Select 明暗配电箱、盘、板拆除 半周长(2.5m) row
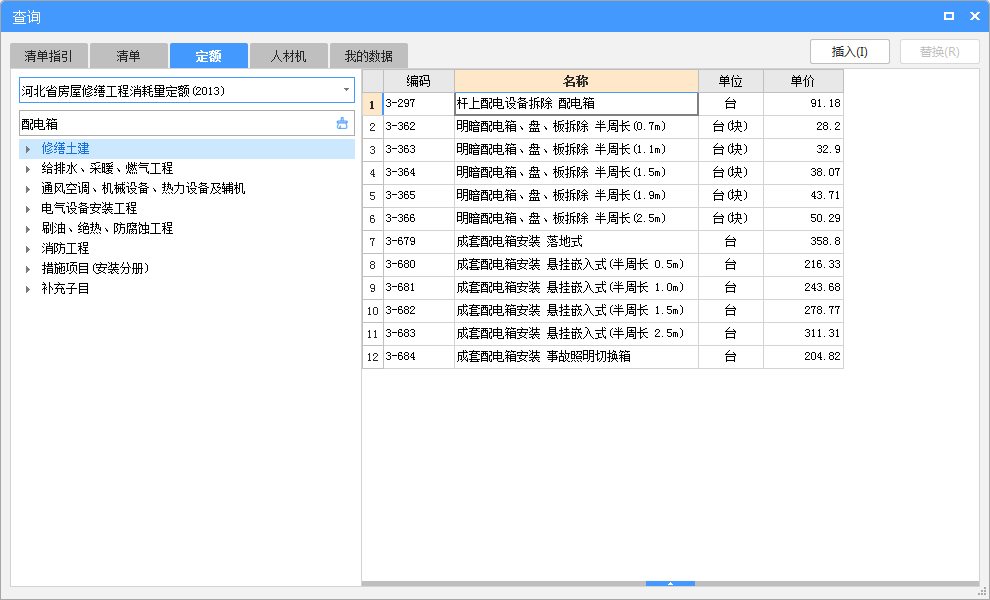The height and width of the screenshot is (600, 990). 576,219
